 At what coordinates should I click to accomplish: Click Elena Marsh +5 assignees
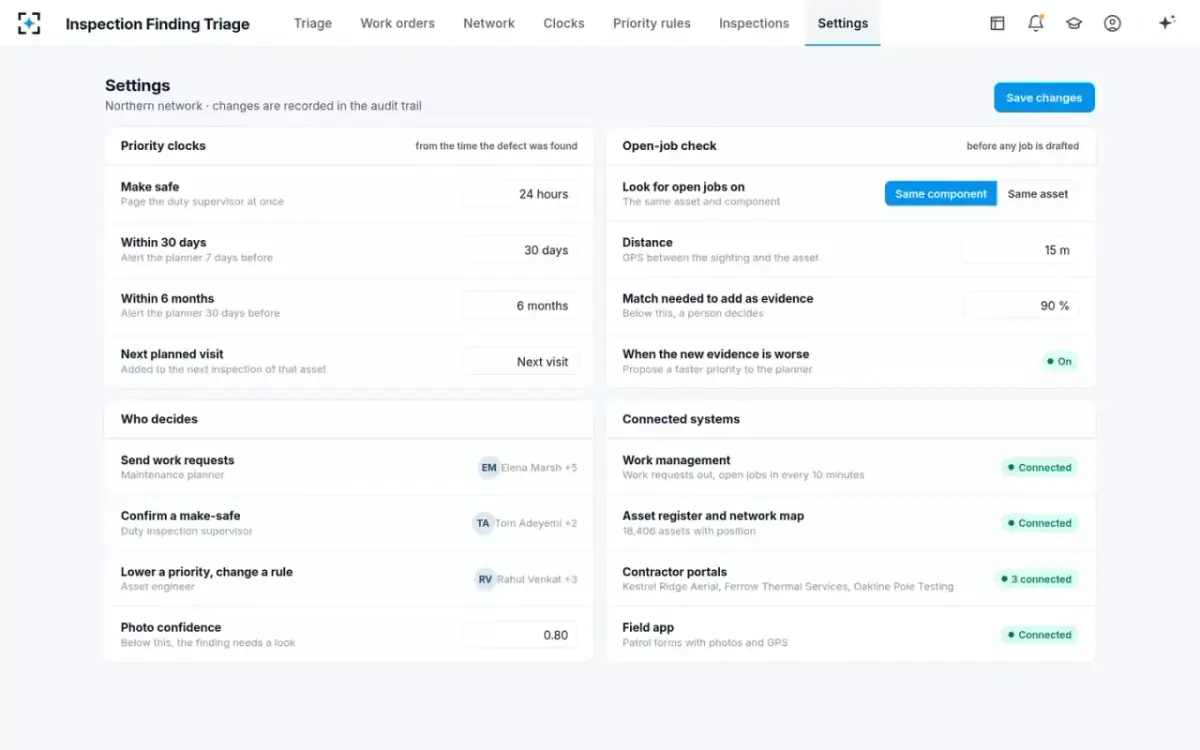tap(539, 467)
